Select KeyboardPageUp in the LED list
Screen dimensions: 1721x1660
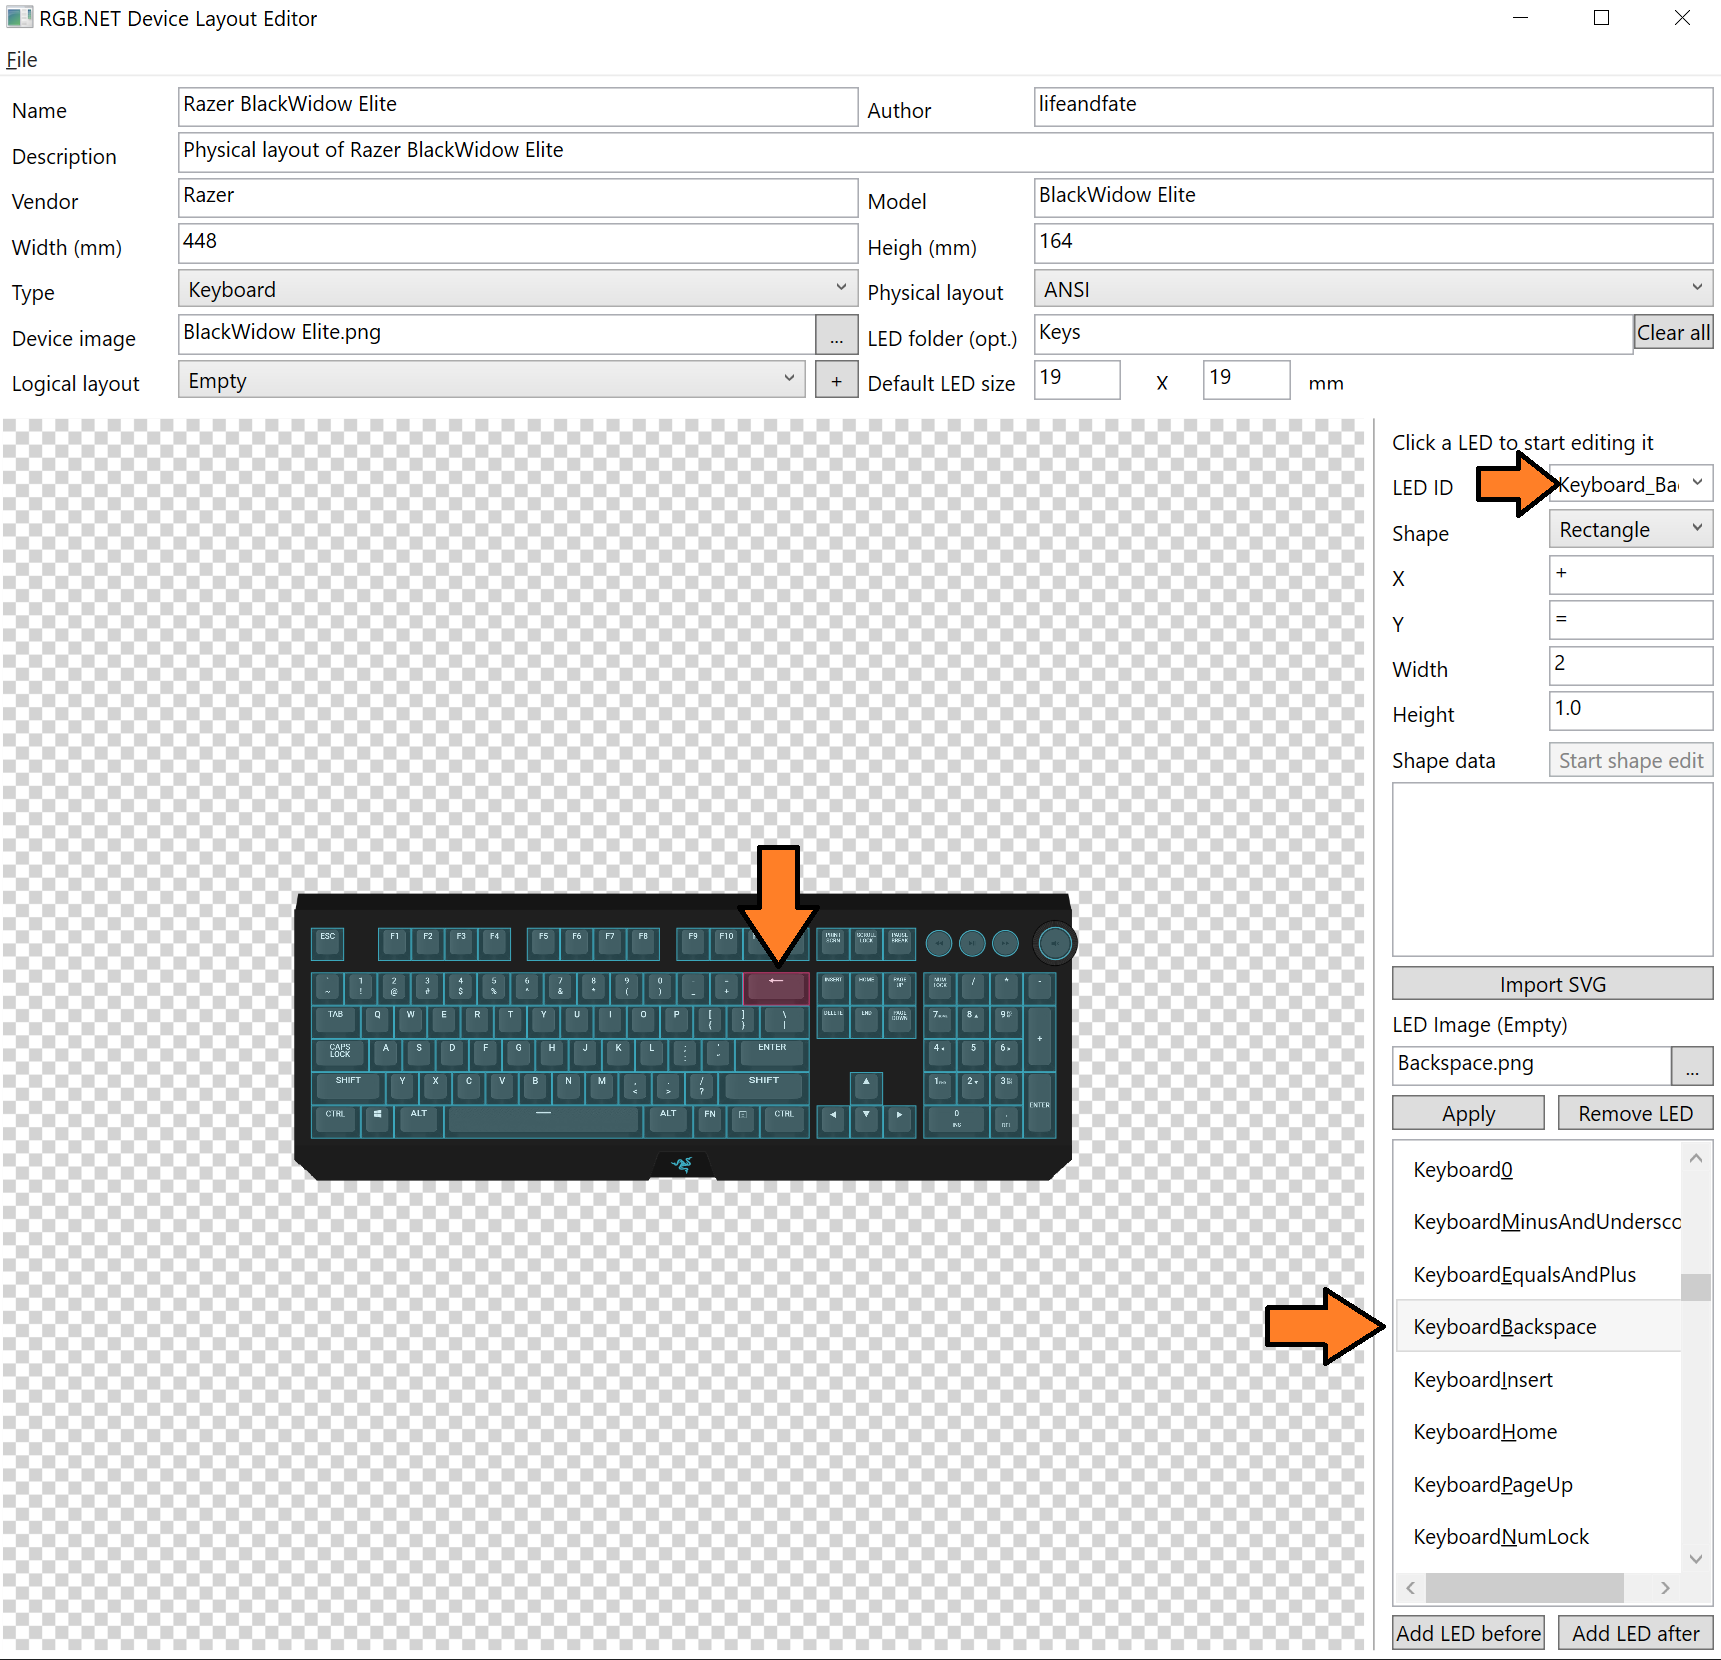coord(1538,1485)
